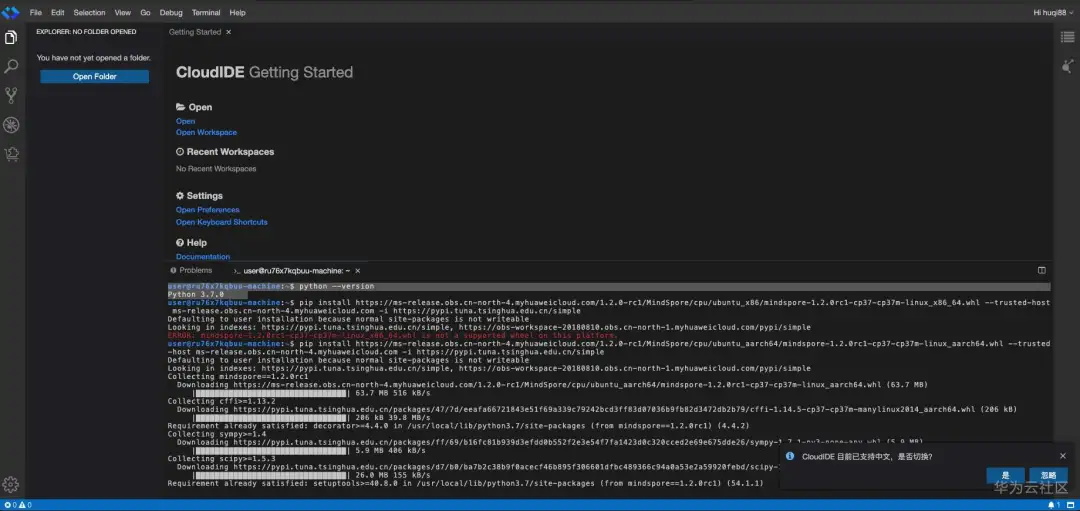Click '忽略' to dismiss language notification
This screenshot has height=511, width=1080.
click(1048, 475)
